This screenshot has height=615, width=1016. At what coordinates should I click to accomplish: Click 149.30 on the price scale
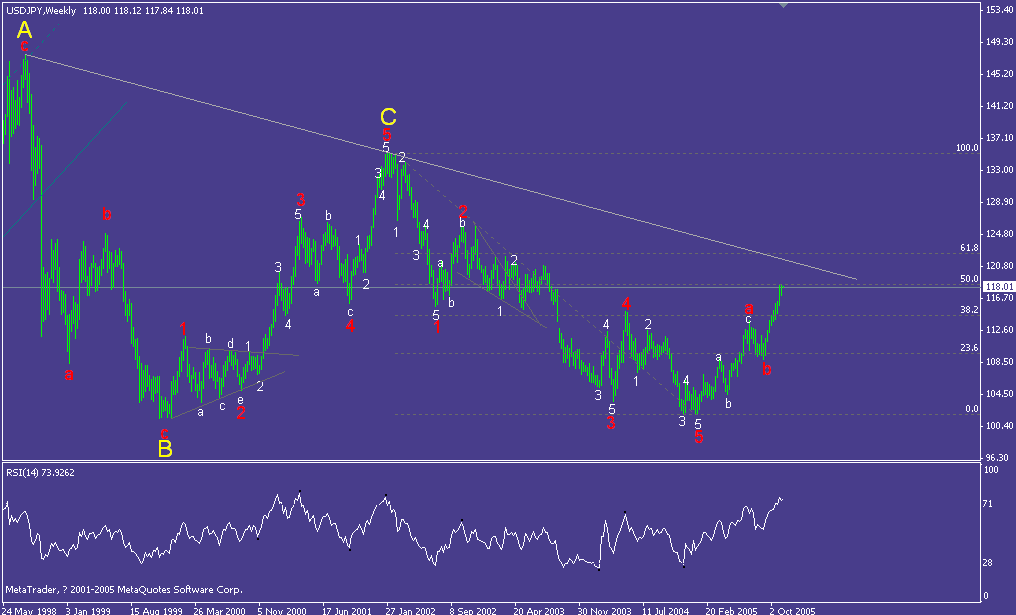[999, 41]
